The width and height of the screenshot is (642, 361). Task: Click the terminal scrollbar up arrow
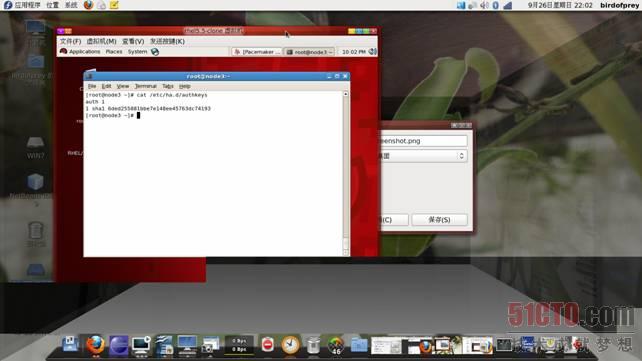point(346,94)
